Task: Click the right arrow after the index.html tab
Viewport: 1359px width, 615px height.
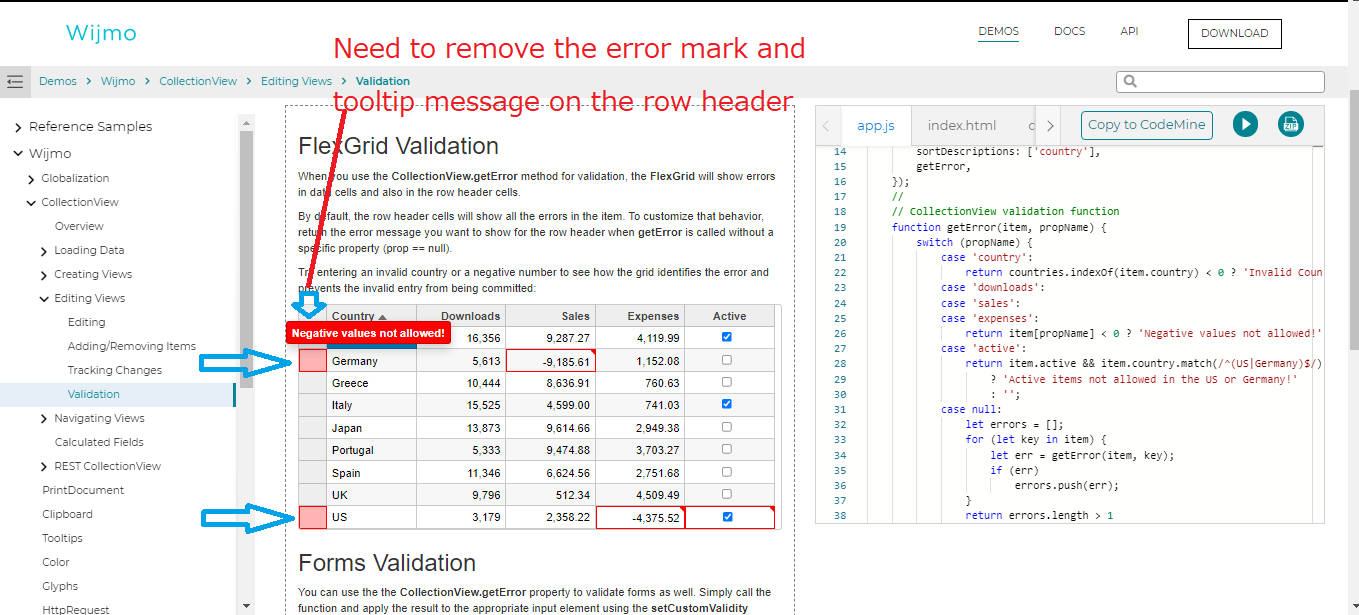Action: (1049, 126)
